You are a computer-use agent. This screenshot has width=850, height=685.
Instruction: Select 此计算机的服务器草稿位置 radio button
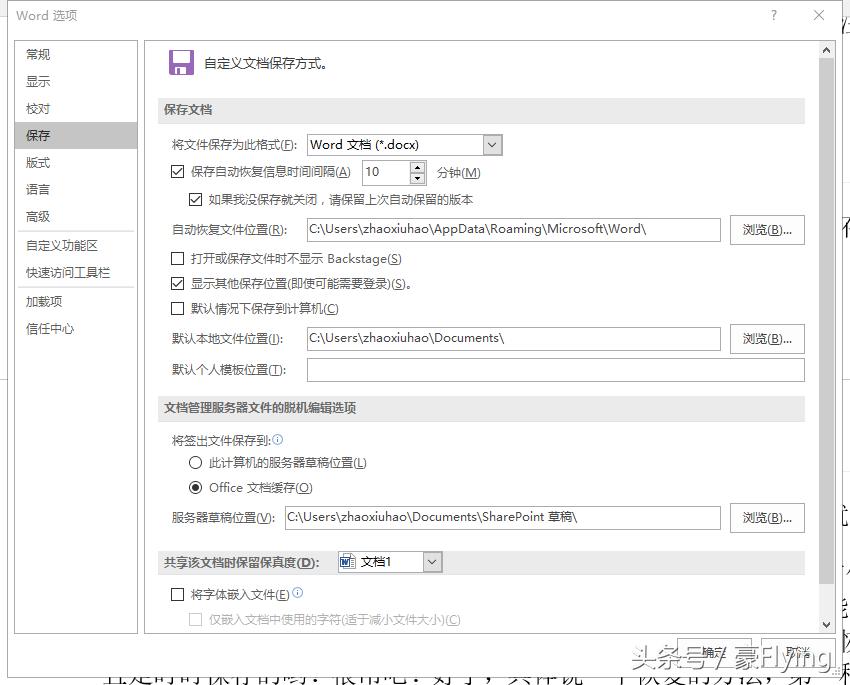[197, 463]
